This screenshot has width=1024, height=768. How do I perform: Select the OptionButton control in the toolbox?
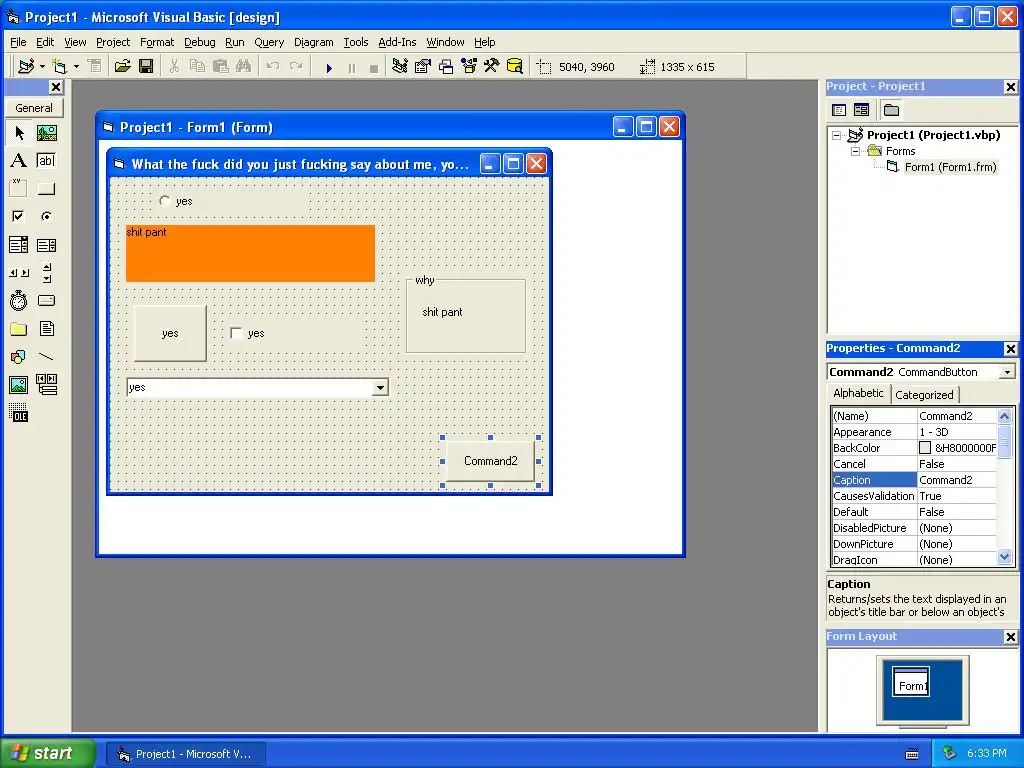coord(46,216)
